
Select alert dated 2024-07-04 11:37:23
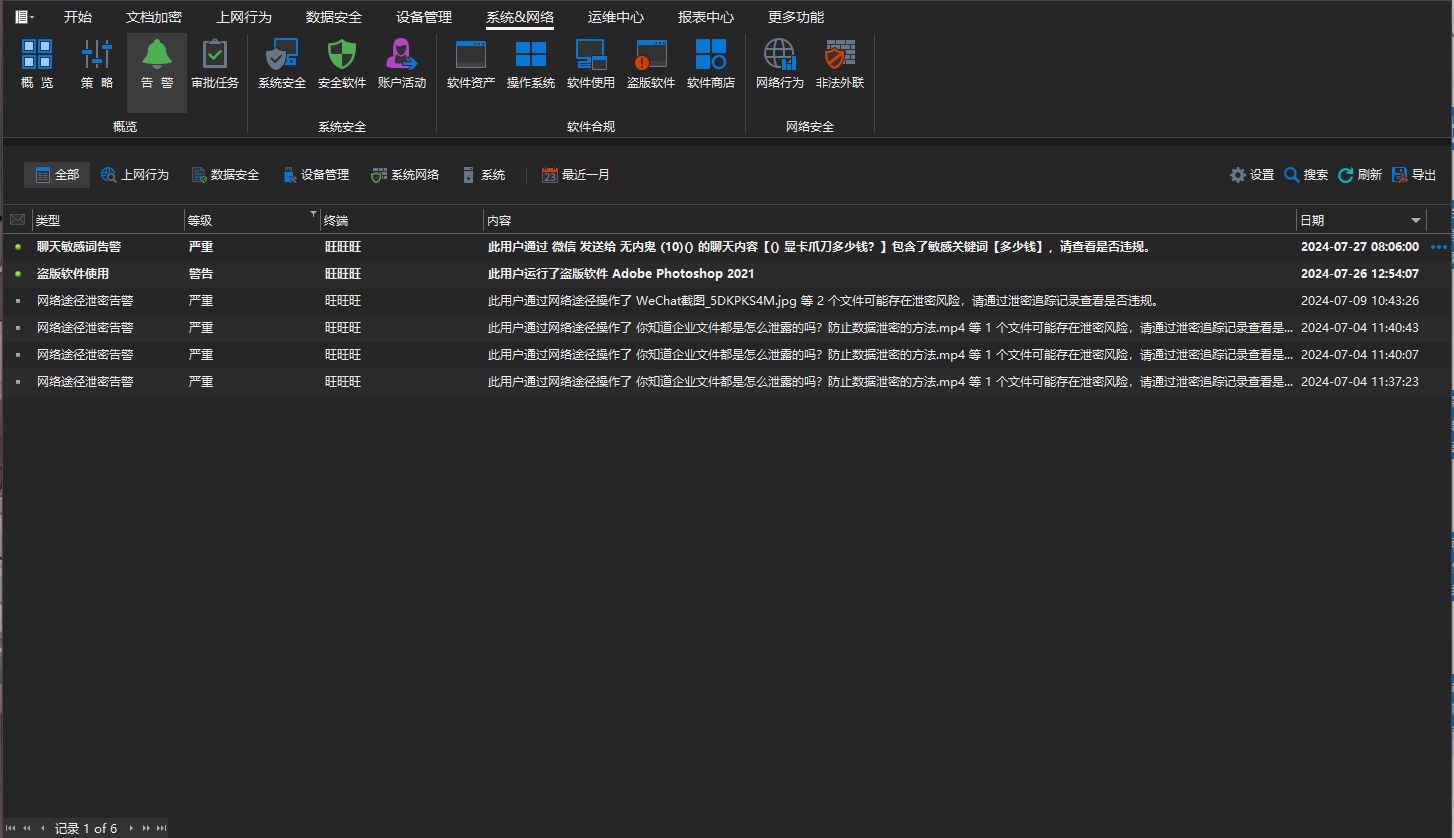(726, 382)
